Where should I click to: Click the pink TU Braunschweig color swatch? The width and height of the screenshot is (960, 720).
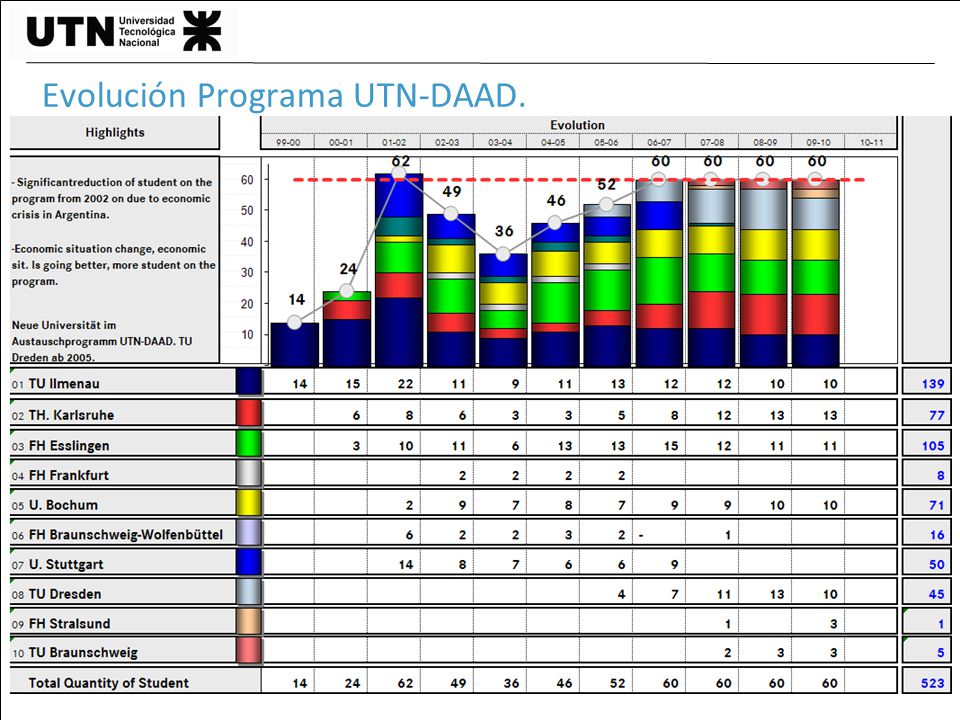(249, 651)
